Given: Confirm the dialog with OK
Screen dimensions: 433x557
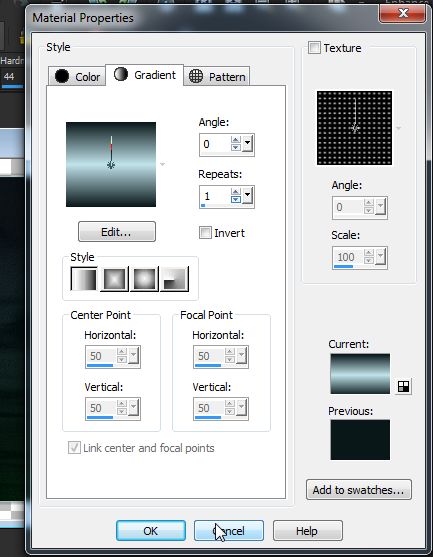Looking at the screenshot, I should click(151, 531).
